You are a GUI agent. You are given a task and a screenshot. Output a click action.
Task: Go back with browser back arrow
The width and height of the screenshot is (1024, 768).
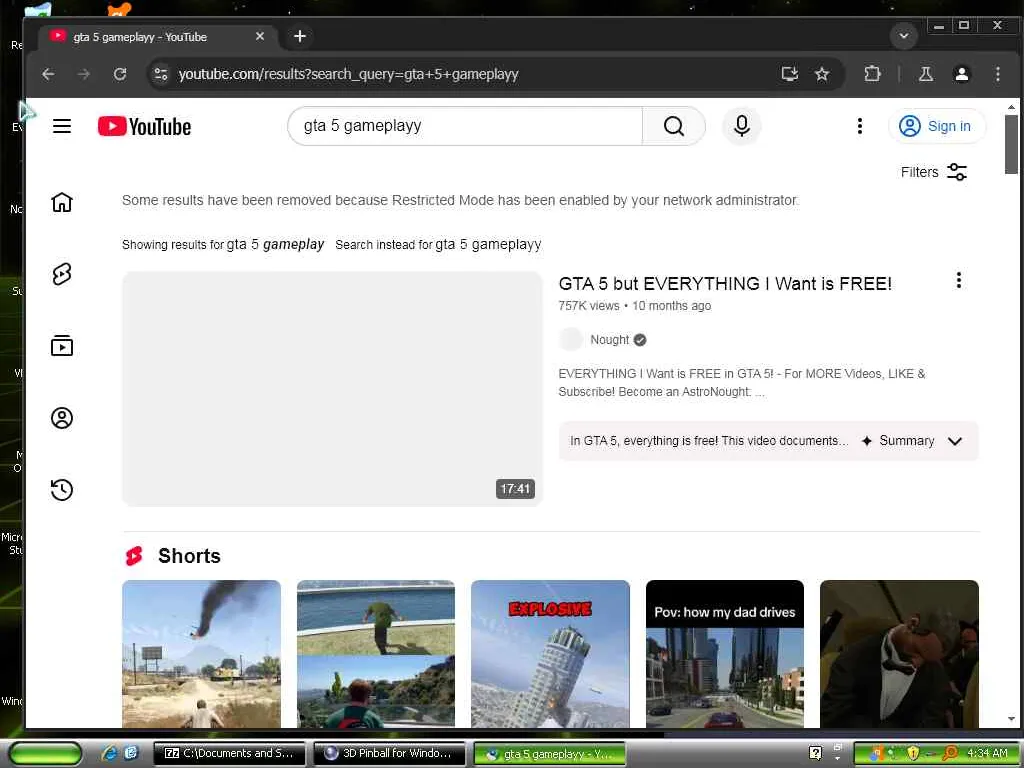pos(48,74)
